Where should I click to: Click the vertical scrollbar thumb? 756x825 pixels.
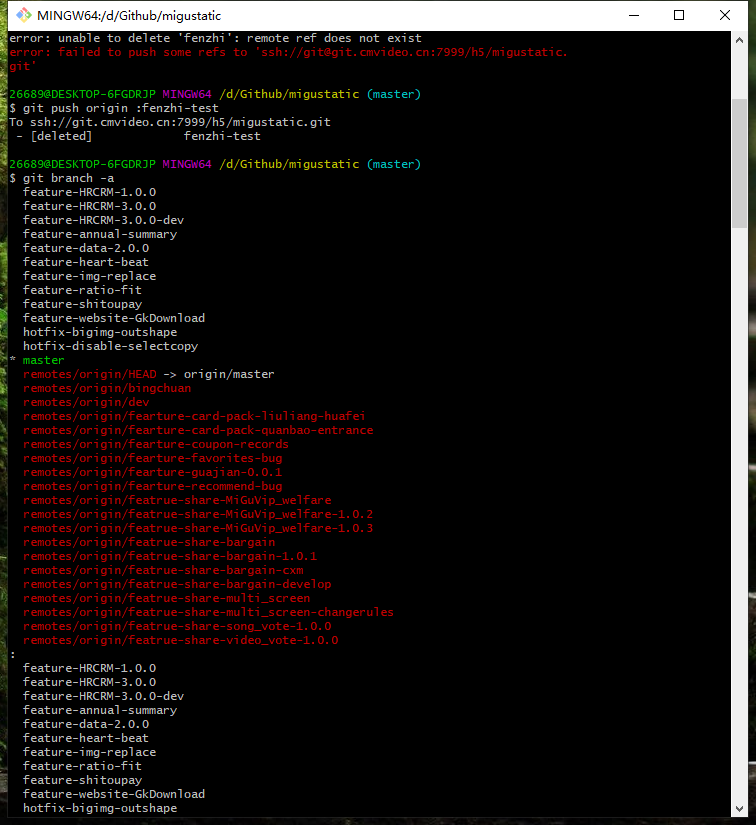click(739, 163)
